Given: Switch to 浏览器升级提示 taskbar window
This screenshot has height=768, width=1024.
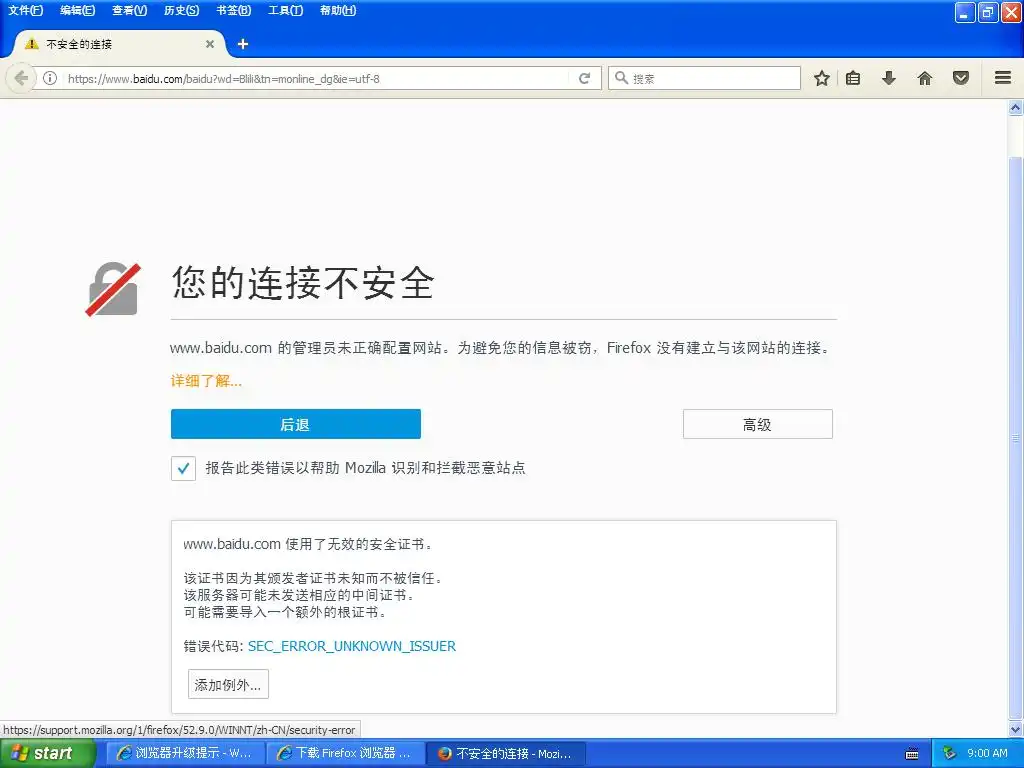Looking at the screenshot, I should [185, 753].
